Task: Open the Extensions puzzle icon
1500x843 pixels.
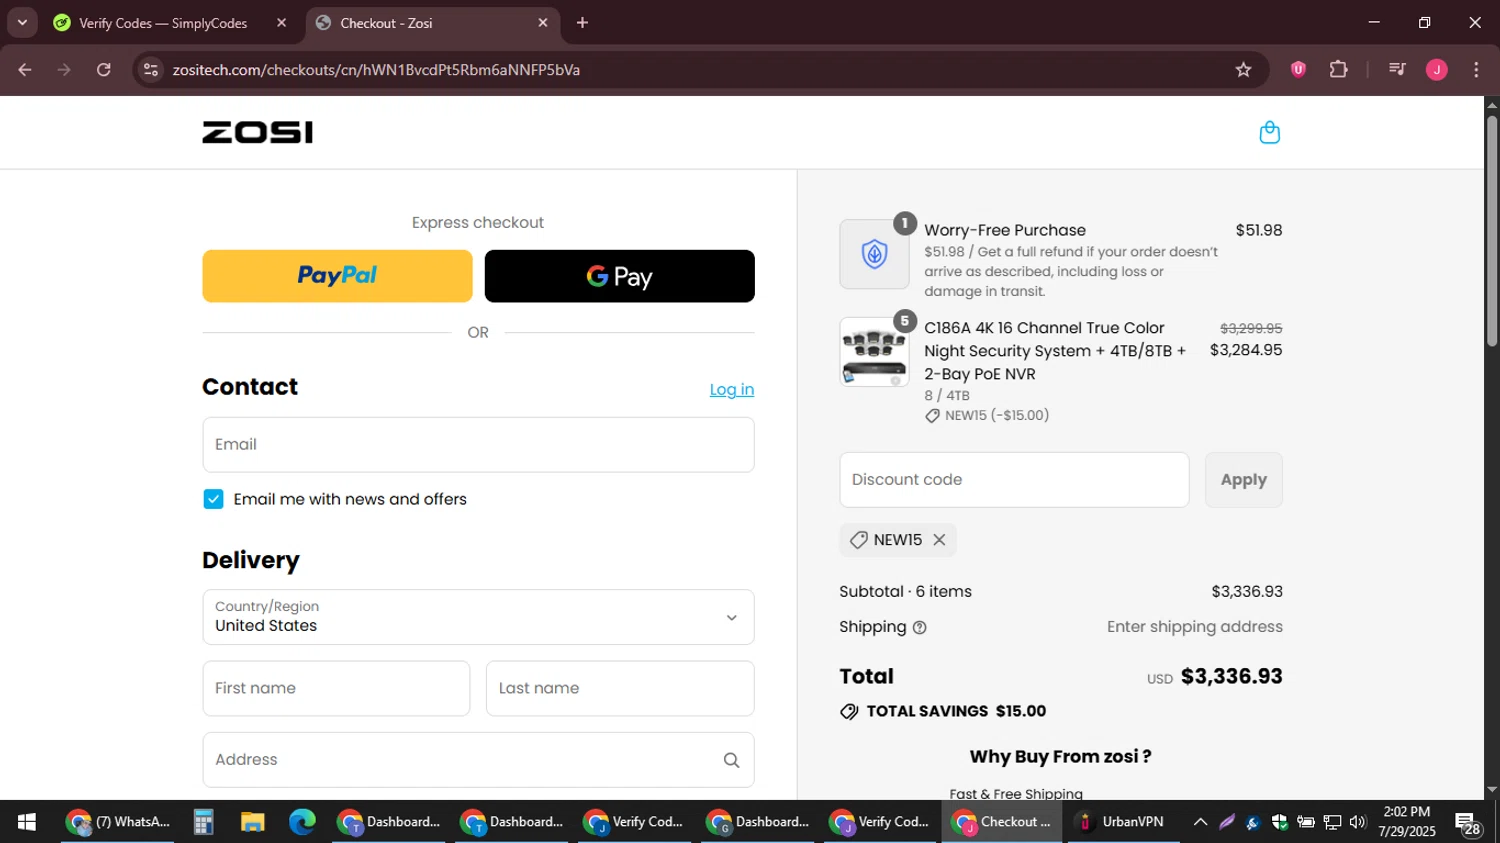Action: pos(1338,70)
